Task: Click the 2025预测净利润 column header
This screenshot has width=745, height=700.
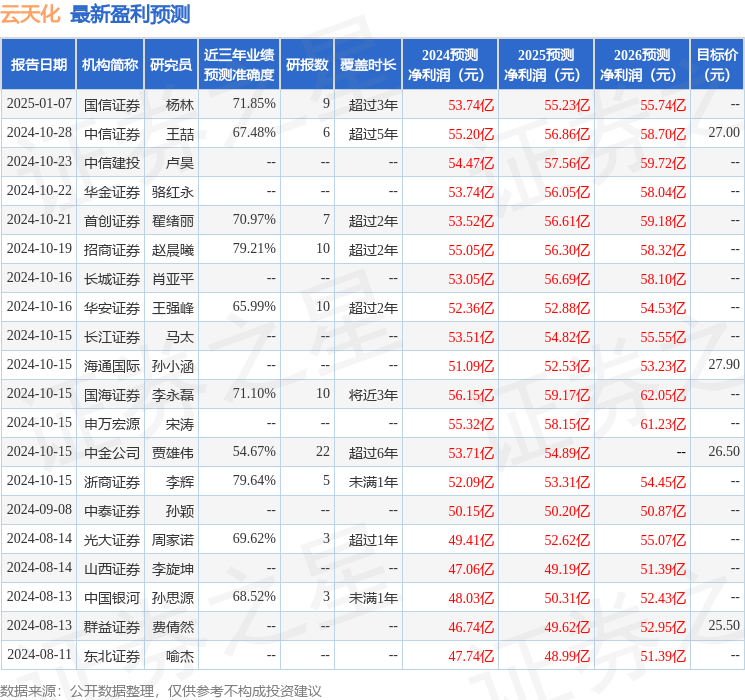Action: pos(546,65)
